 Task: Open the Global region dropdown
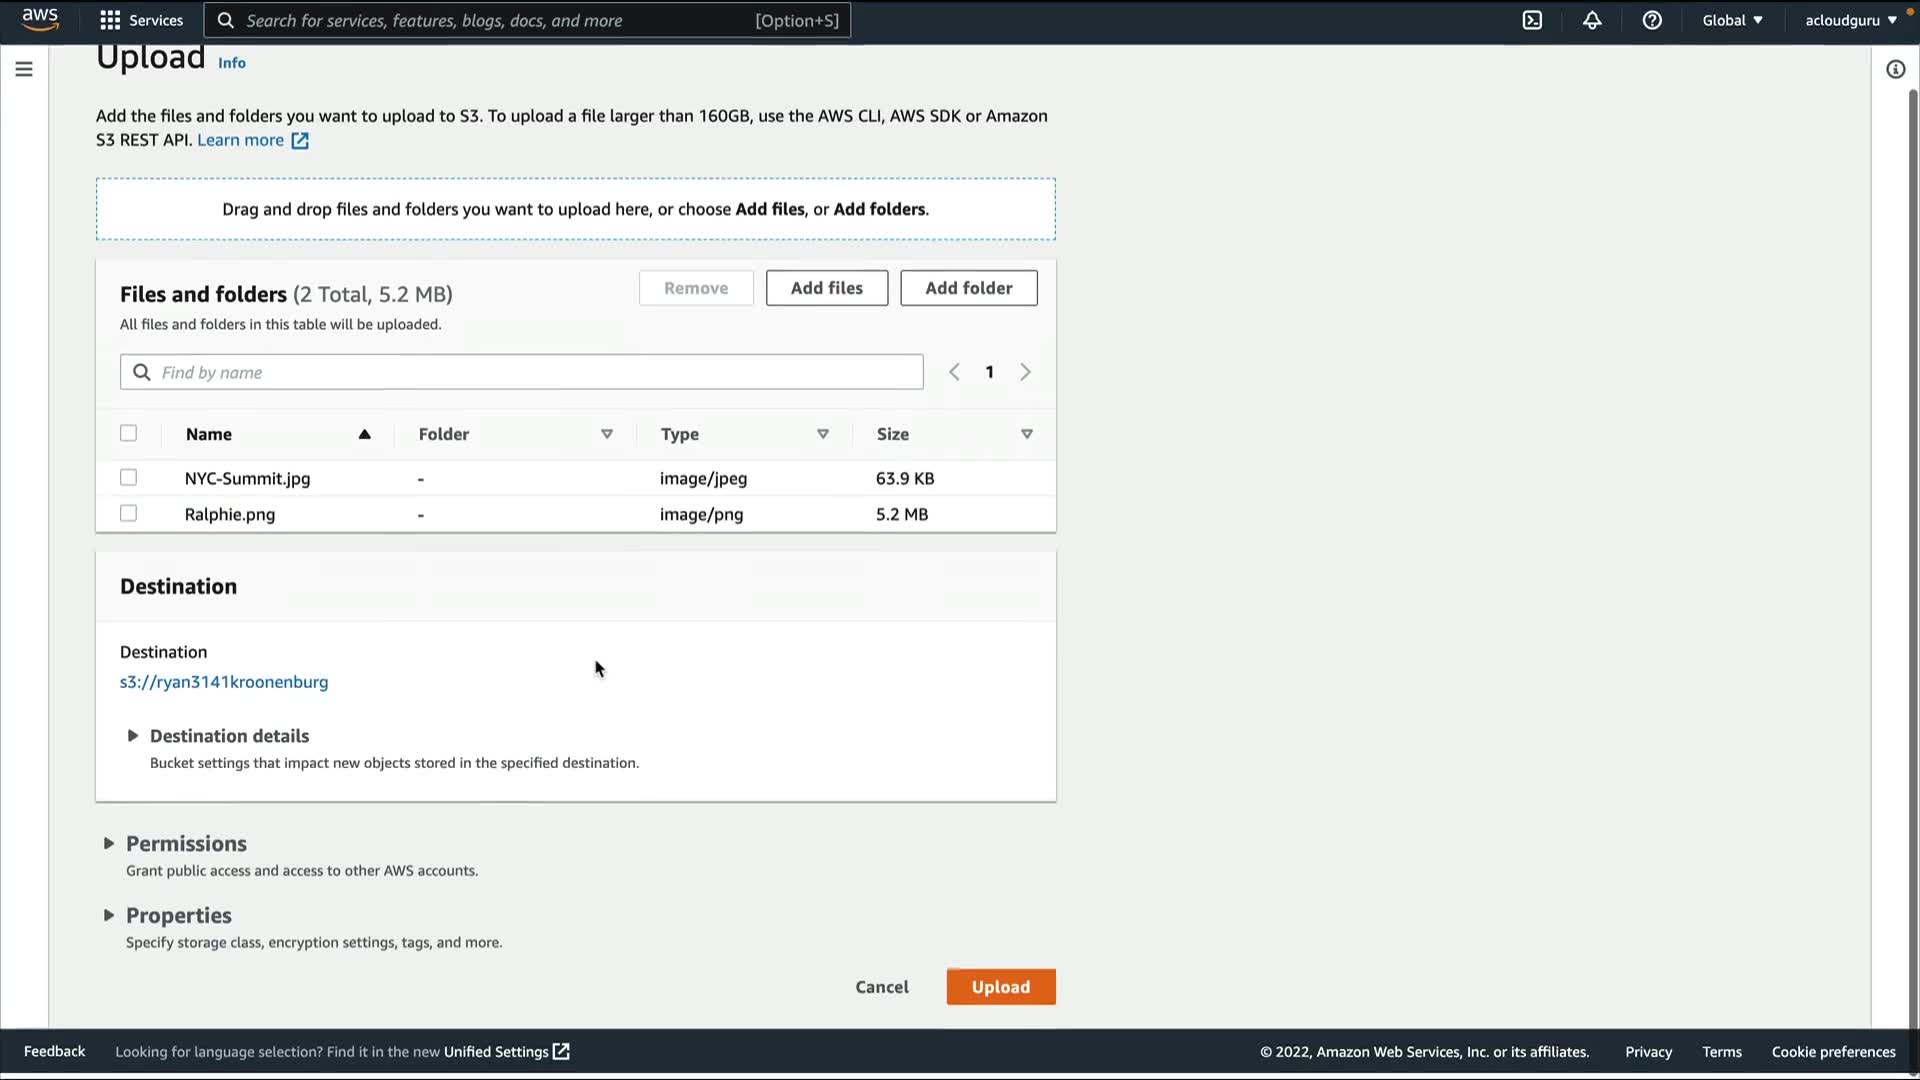(x=1732, y=20)
